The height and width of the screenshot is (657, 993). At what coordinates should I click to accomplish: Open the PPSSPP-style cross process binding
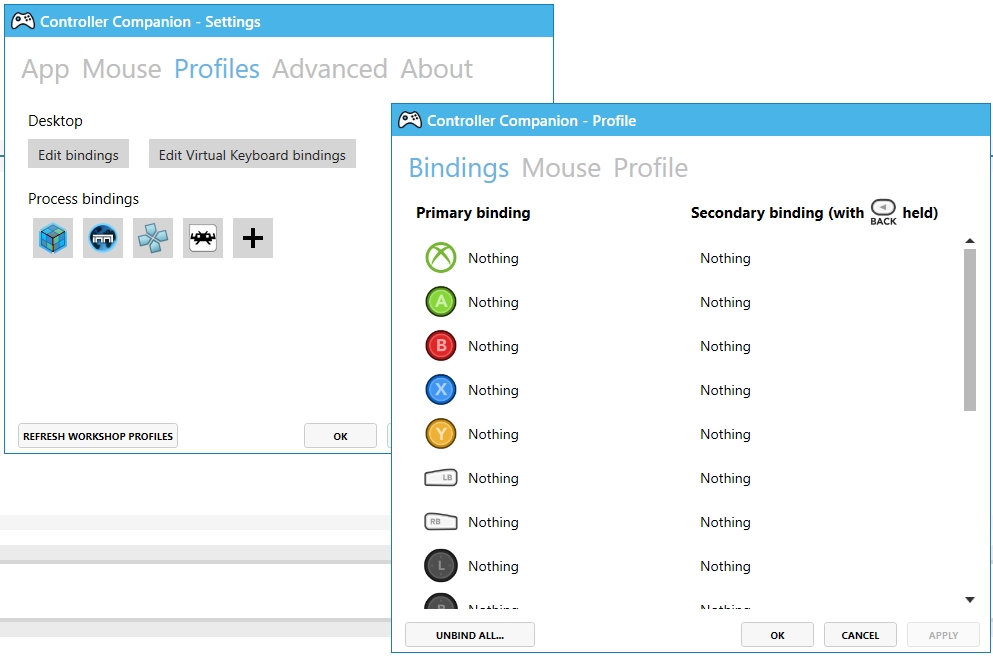(153, 238)
